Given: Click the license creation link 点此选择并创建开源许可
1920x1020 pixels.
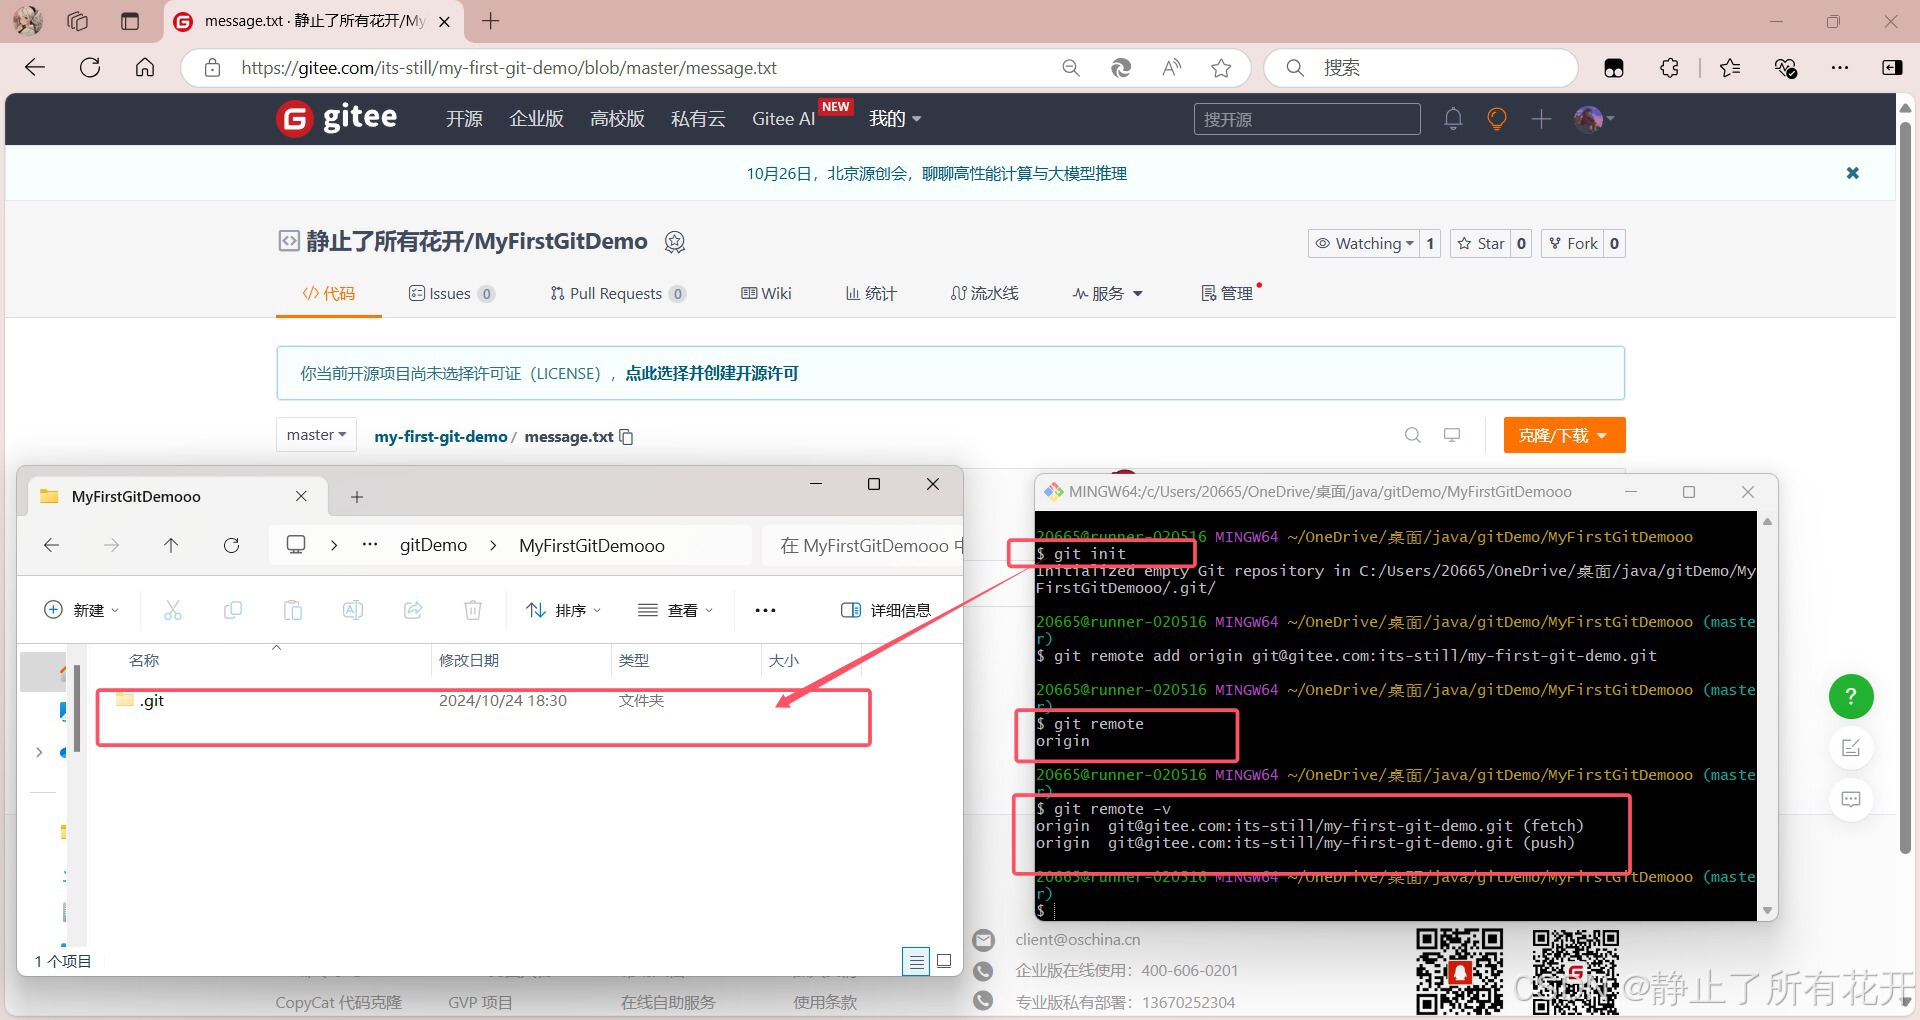Looking at the screenshot, I should 712,373.
